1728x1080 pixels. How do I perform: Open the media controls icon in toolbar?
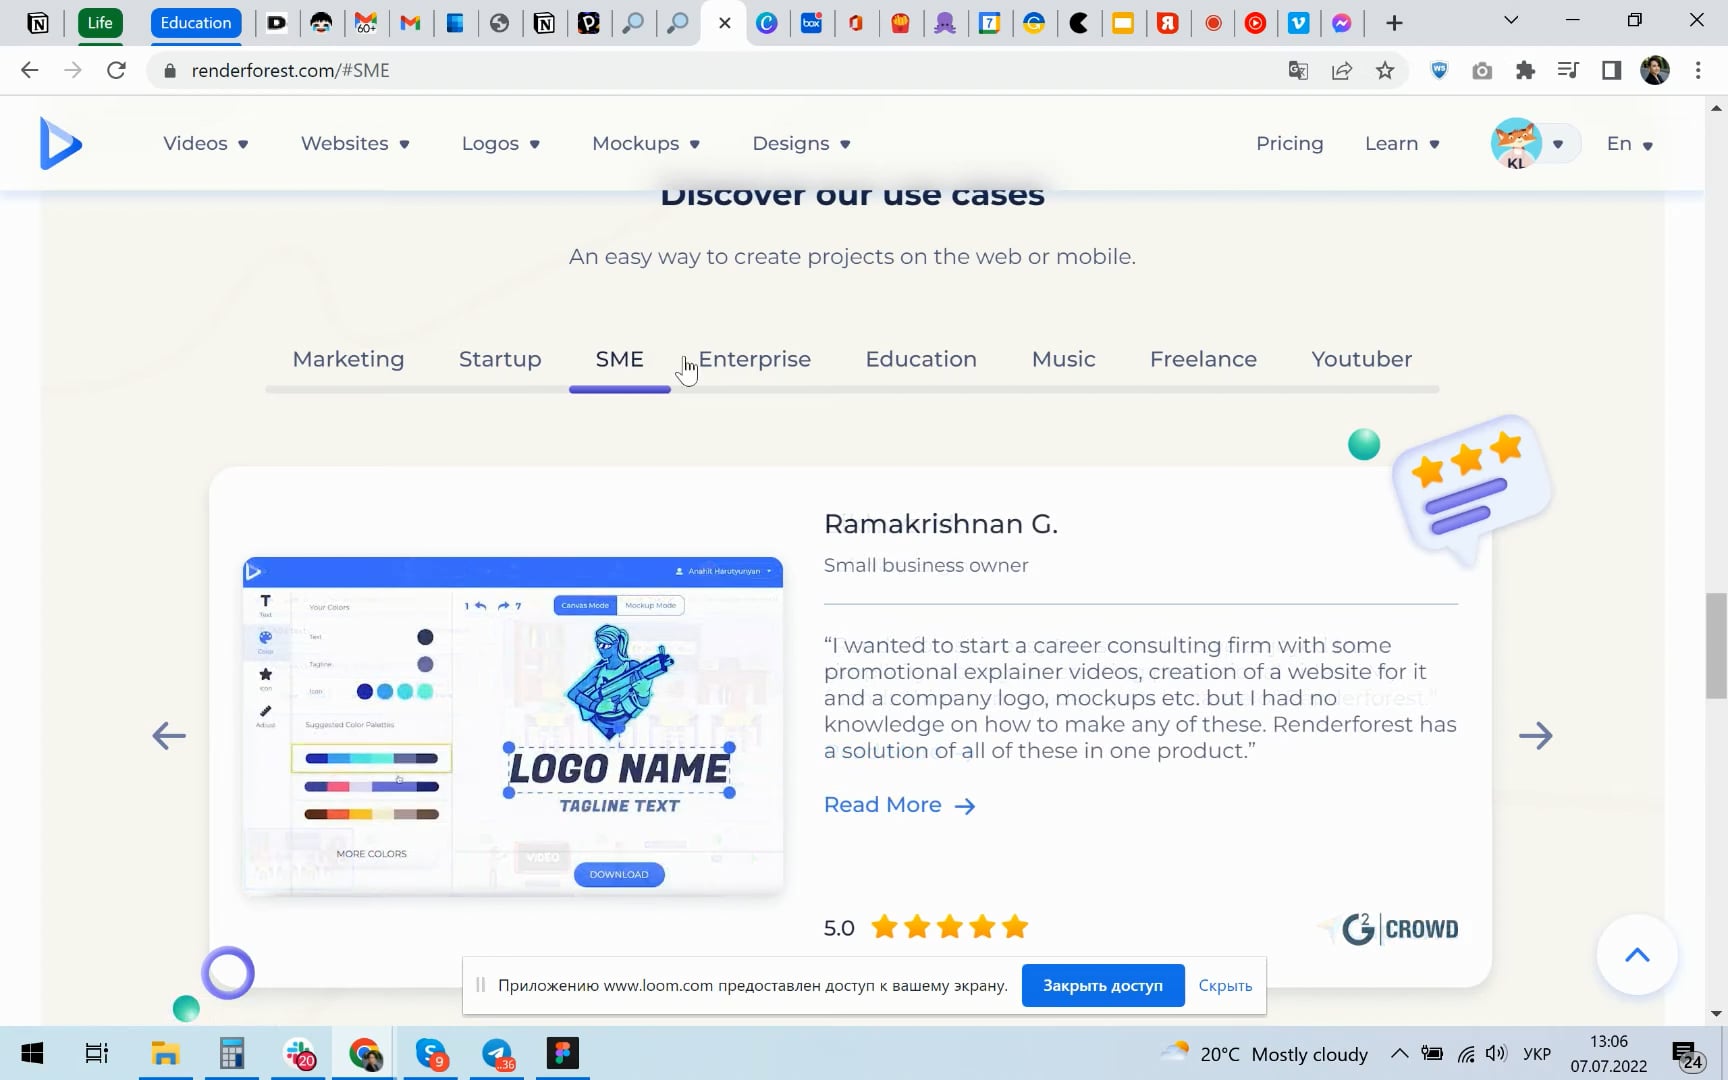point(1568,70)
